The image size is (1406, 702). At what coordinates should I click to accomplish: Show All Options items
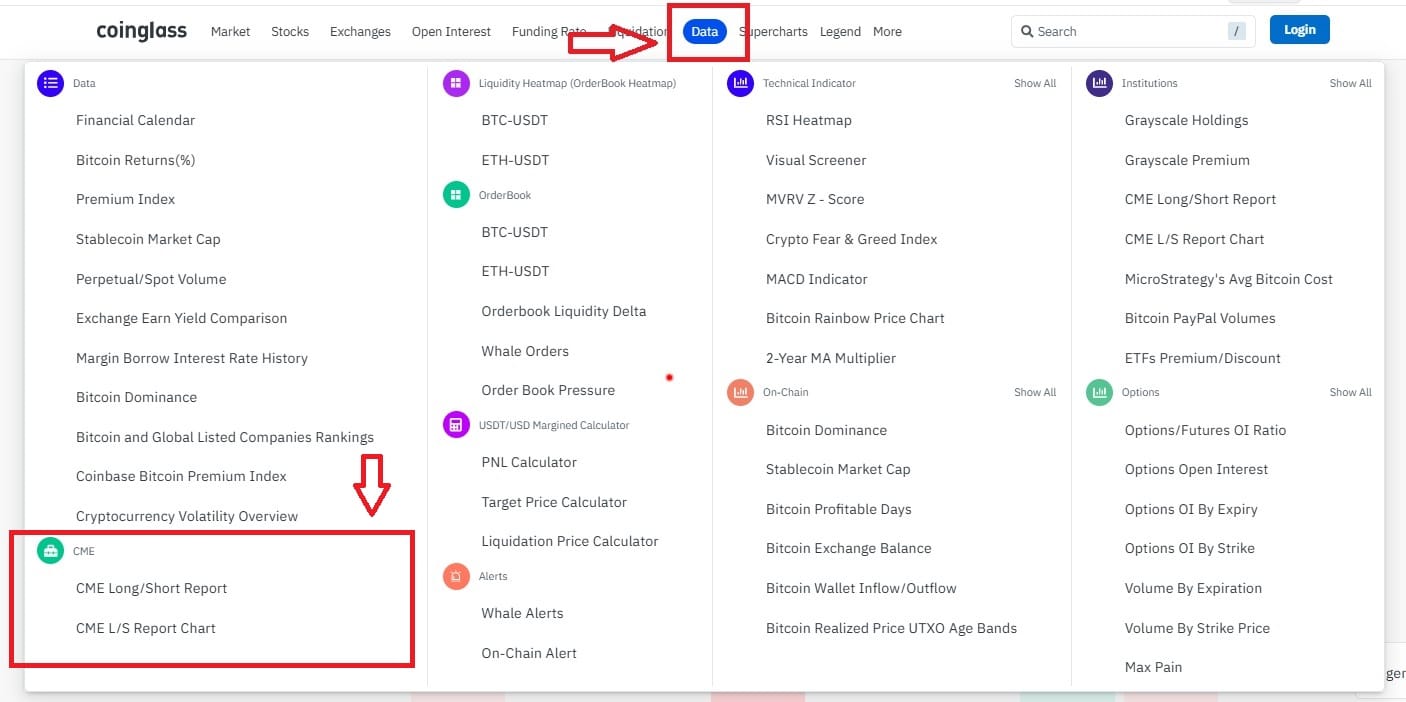pyautogui.click(x=1350, y=393)
